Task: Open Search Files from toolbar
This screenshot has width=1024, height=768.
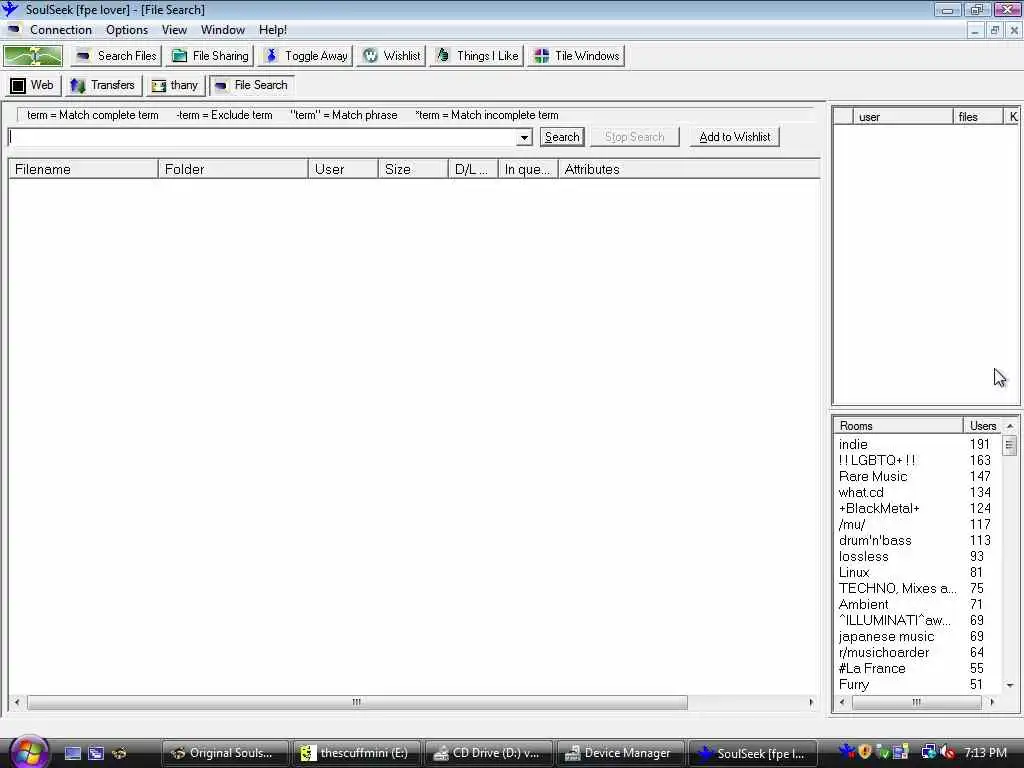Action: tap(116, 56)
